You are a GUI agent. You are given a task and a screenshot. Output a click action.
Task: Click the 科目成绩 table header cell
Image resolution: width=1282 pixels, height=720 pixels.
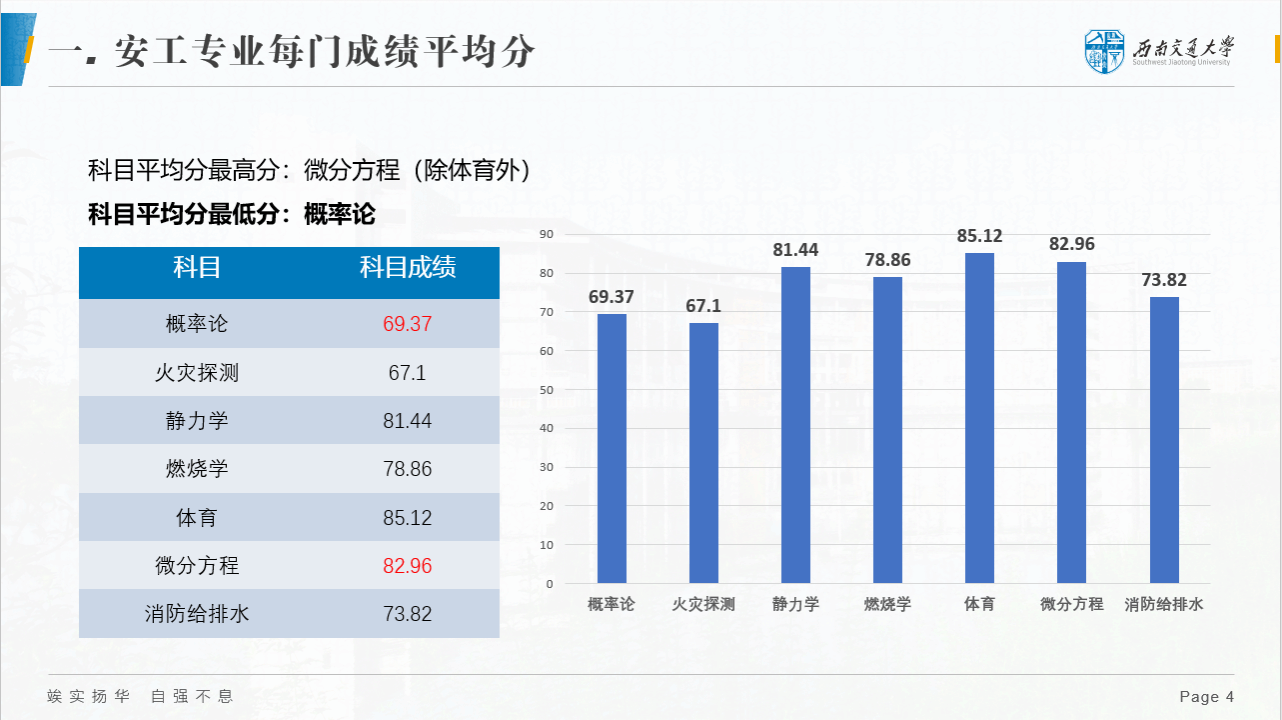tap(408, 268)
